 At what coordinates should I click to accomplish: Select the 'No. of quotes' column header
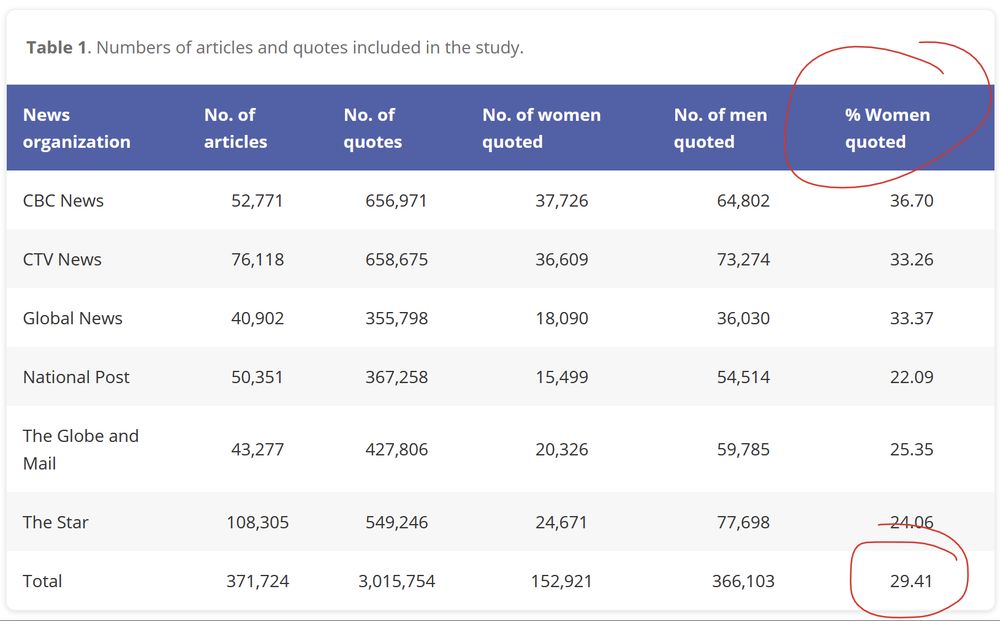pyautogui.click(x=372, y=128)
